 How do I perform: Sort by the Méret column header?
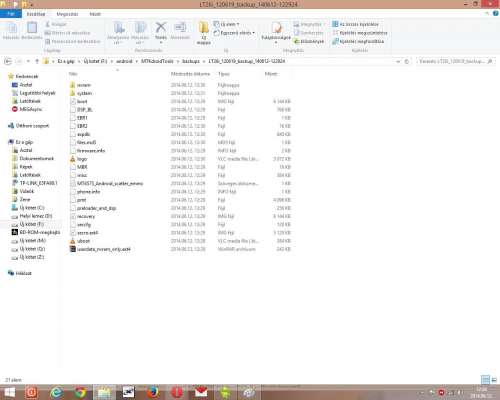tap(271, 74)
